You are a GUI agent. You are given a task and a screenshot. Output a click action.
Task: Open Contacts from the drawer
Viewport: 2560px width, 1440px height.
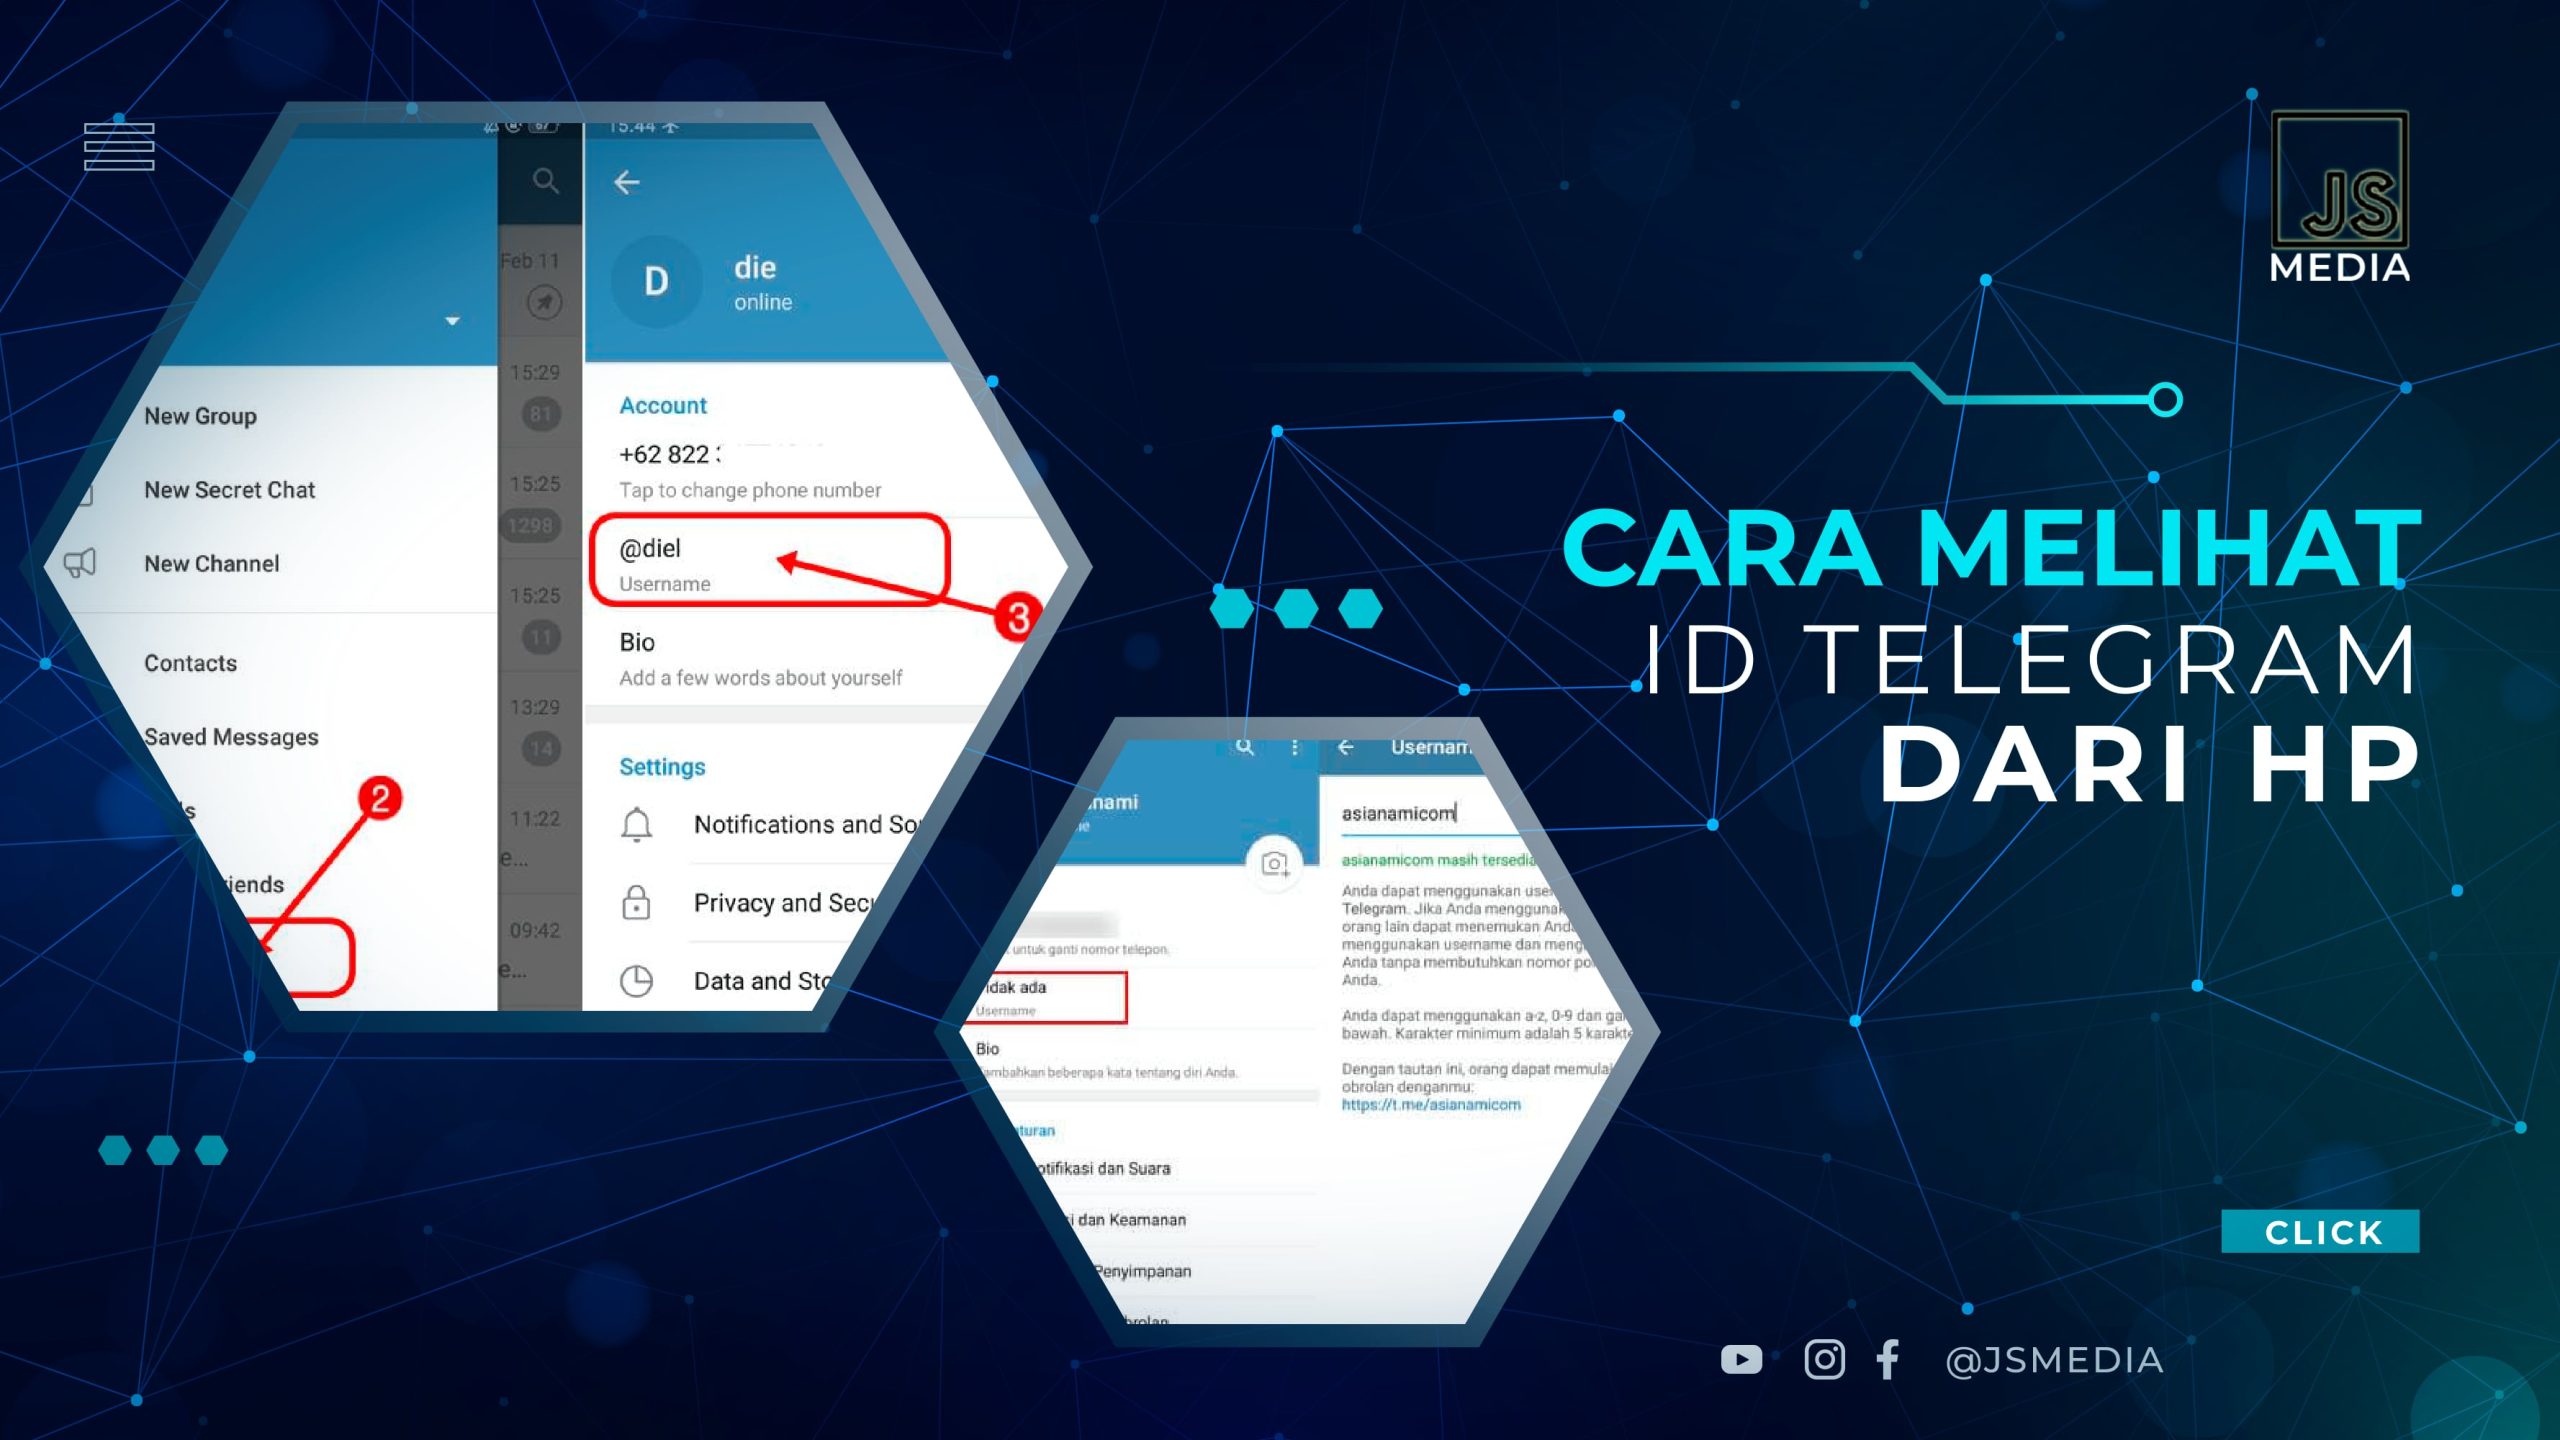[190, 663]
